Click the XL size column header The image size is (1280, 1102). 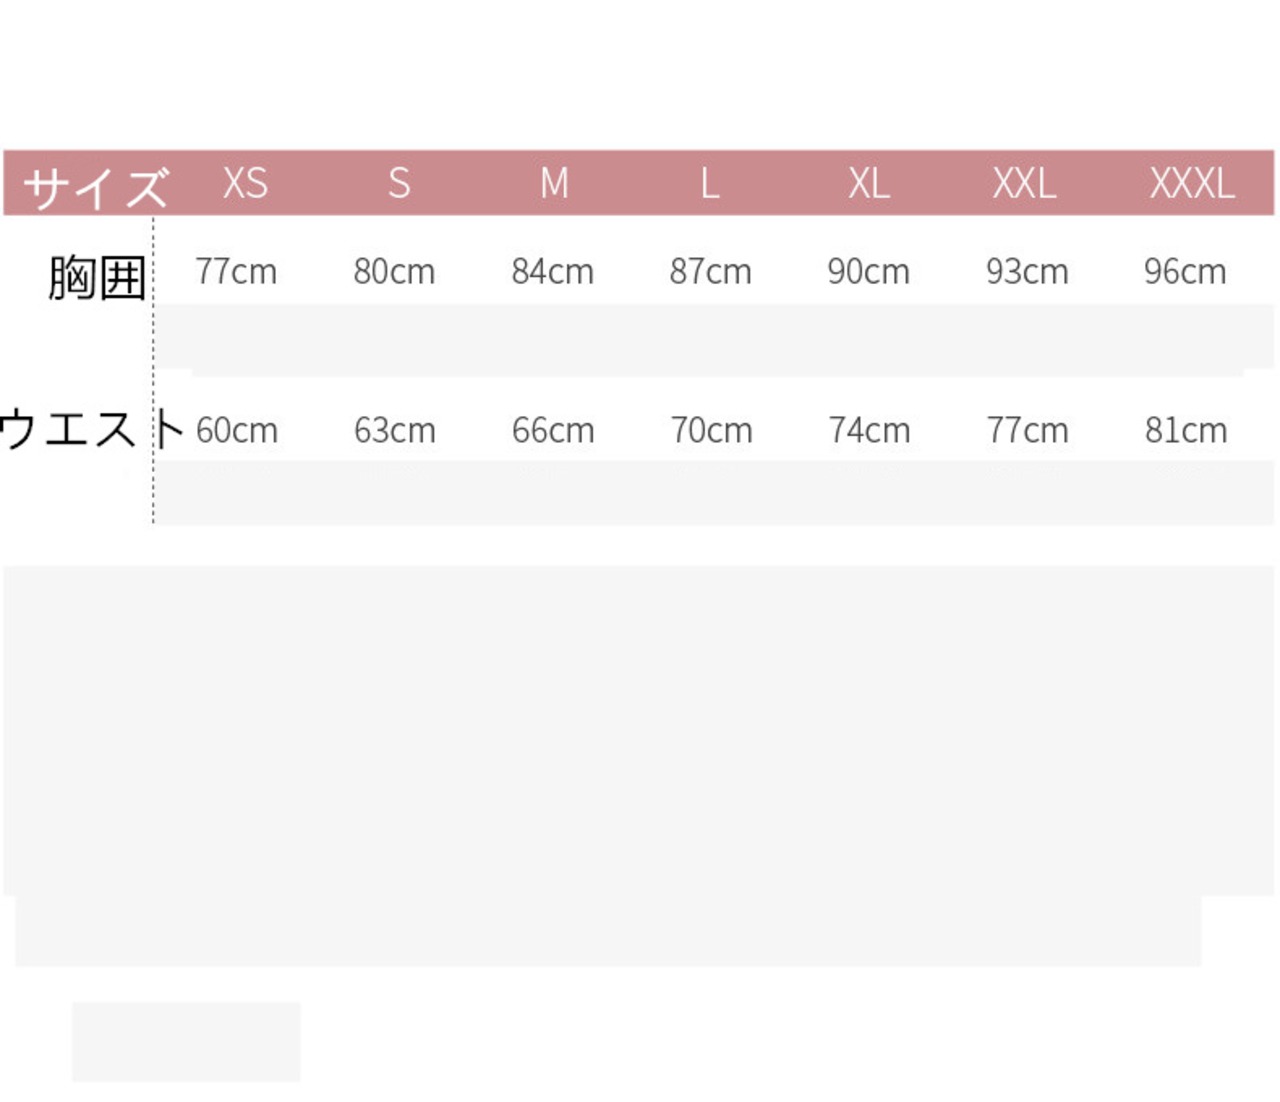pyautogui.click(x=868, y=183)
